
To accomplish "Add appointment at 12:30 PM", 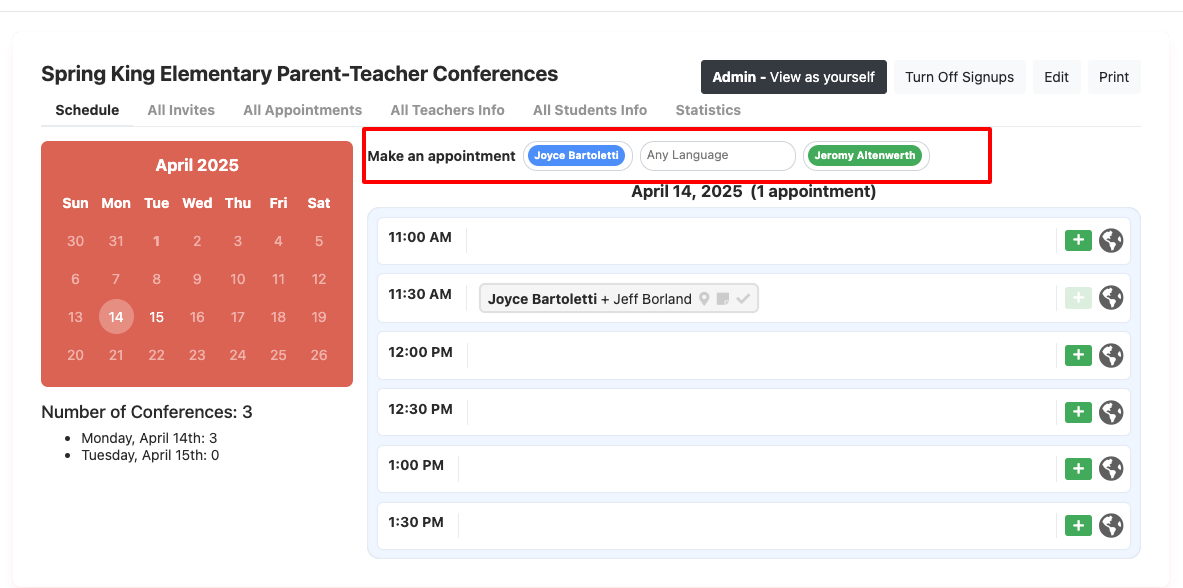I will click(1078, 411).
